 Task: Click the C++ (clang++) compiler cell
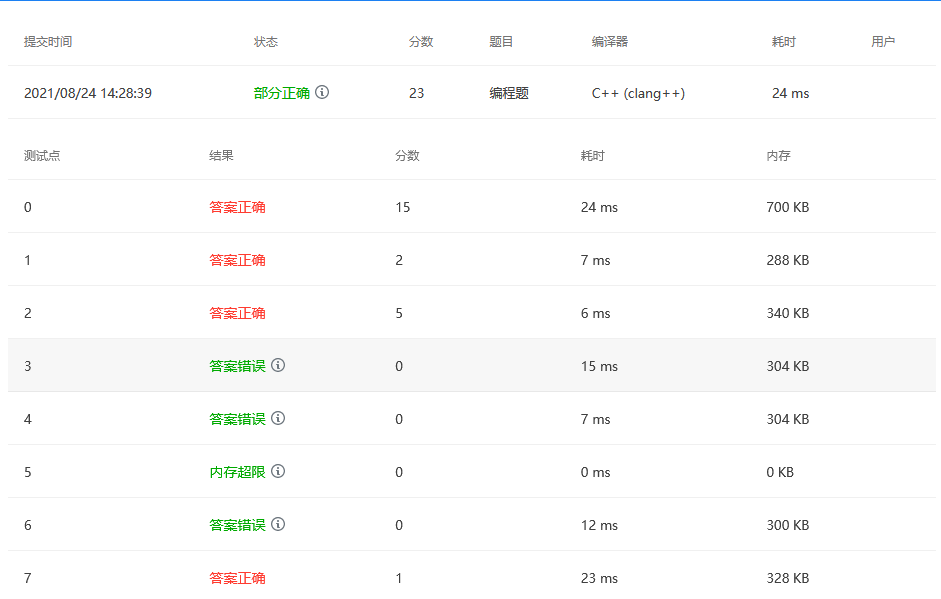point(639,93)
